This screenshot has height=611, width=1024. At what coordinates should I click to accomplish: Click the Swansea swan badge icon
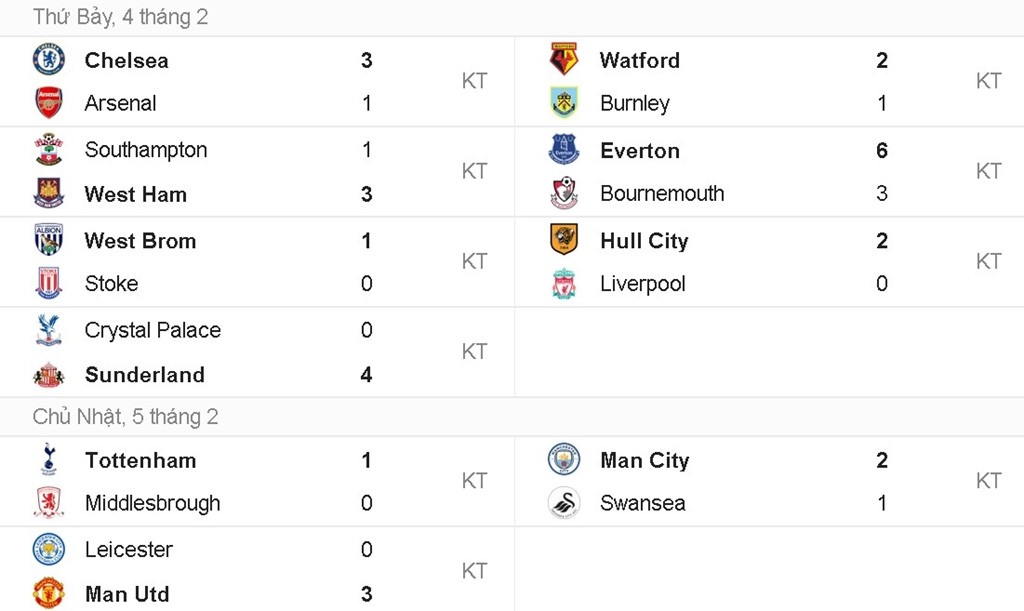563,503
